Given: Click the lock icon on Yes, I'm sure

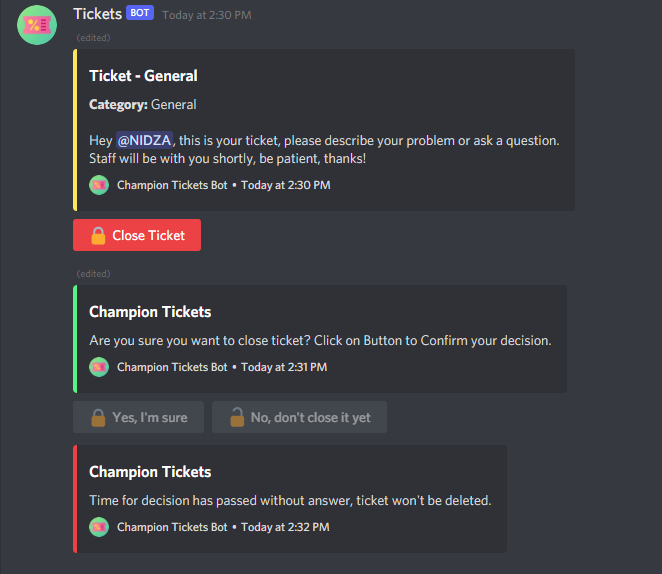Looking at the screenshot, I should coord(98,417).
